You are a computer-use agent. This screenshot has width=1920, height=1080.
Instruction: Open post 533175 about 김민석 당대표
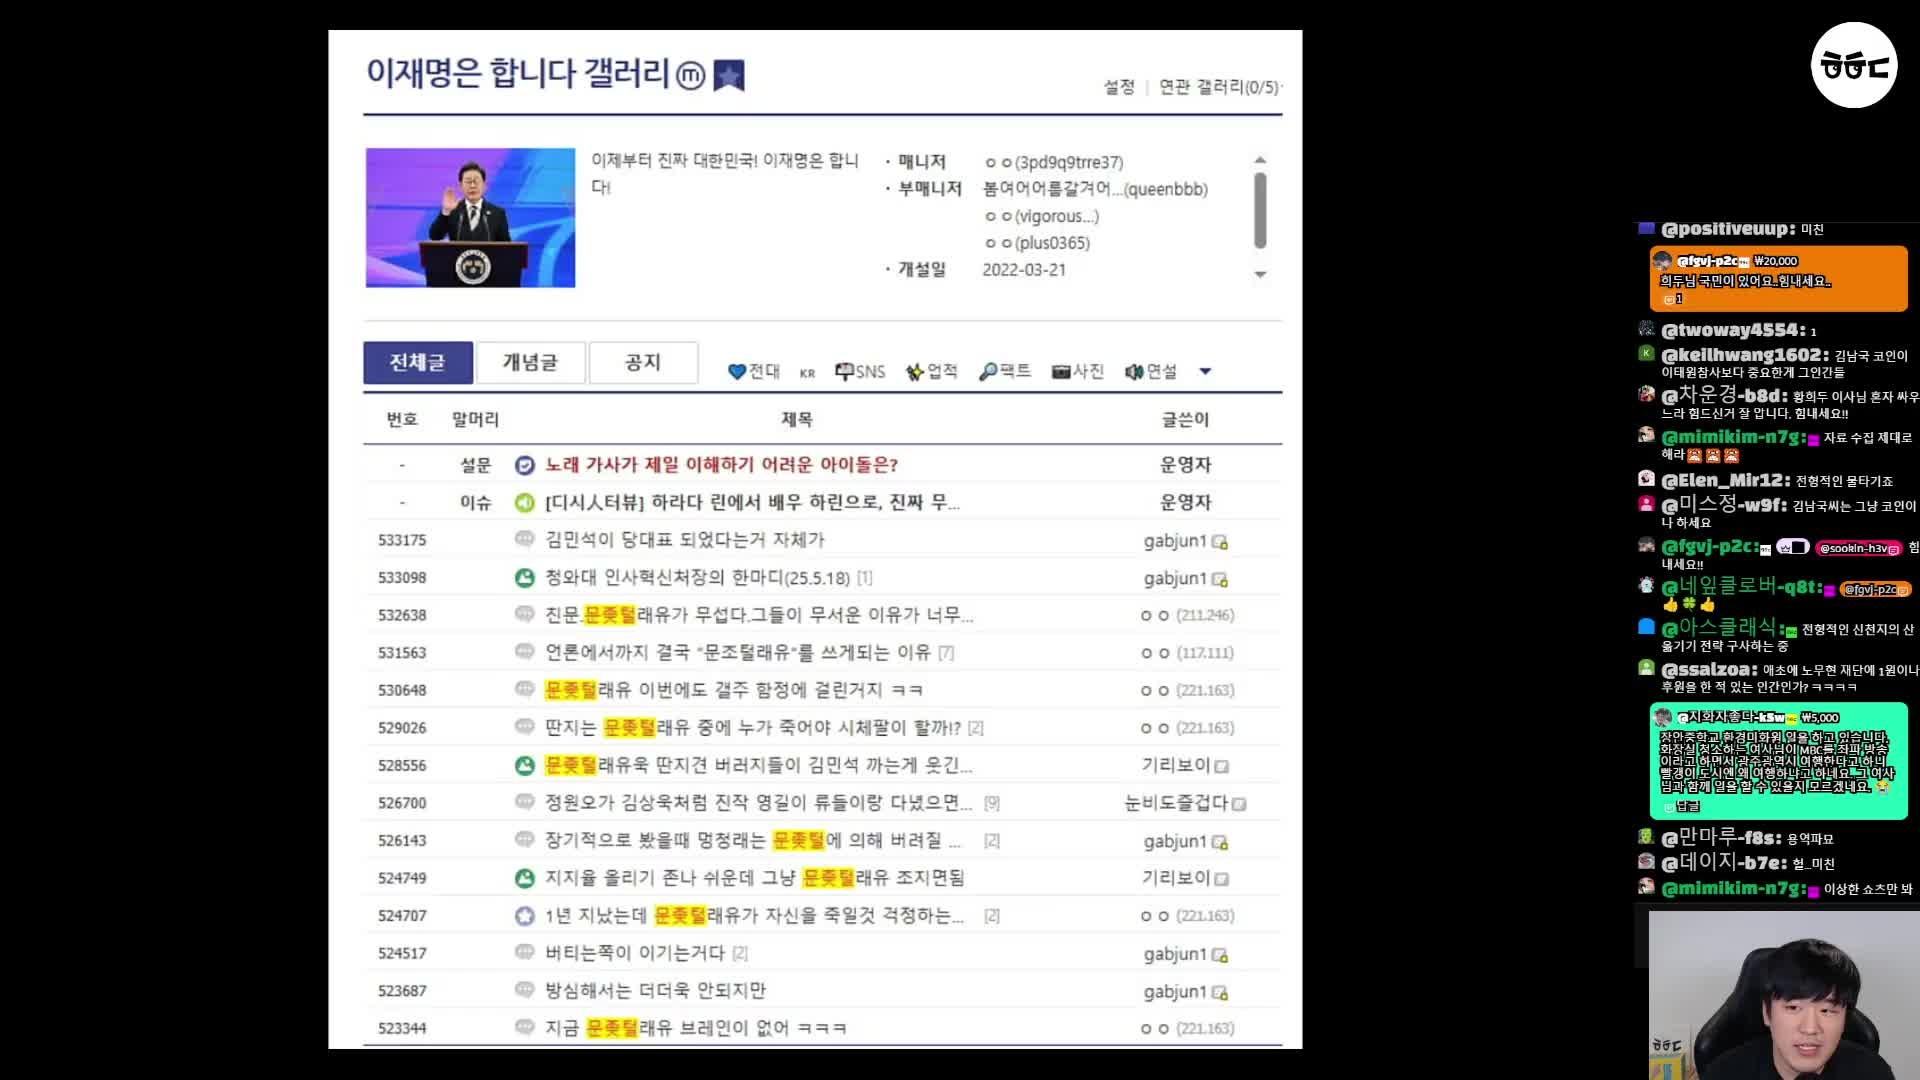[685, 540]
